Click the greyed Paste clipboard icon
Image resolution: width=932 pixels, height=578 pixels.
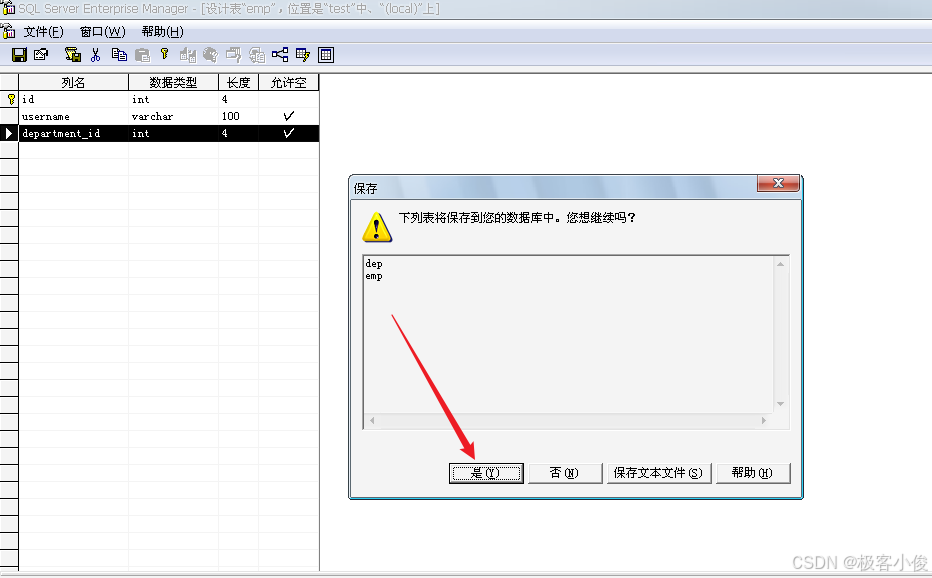[x=142, y=55]
